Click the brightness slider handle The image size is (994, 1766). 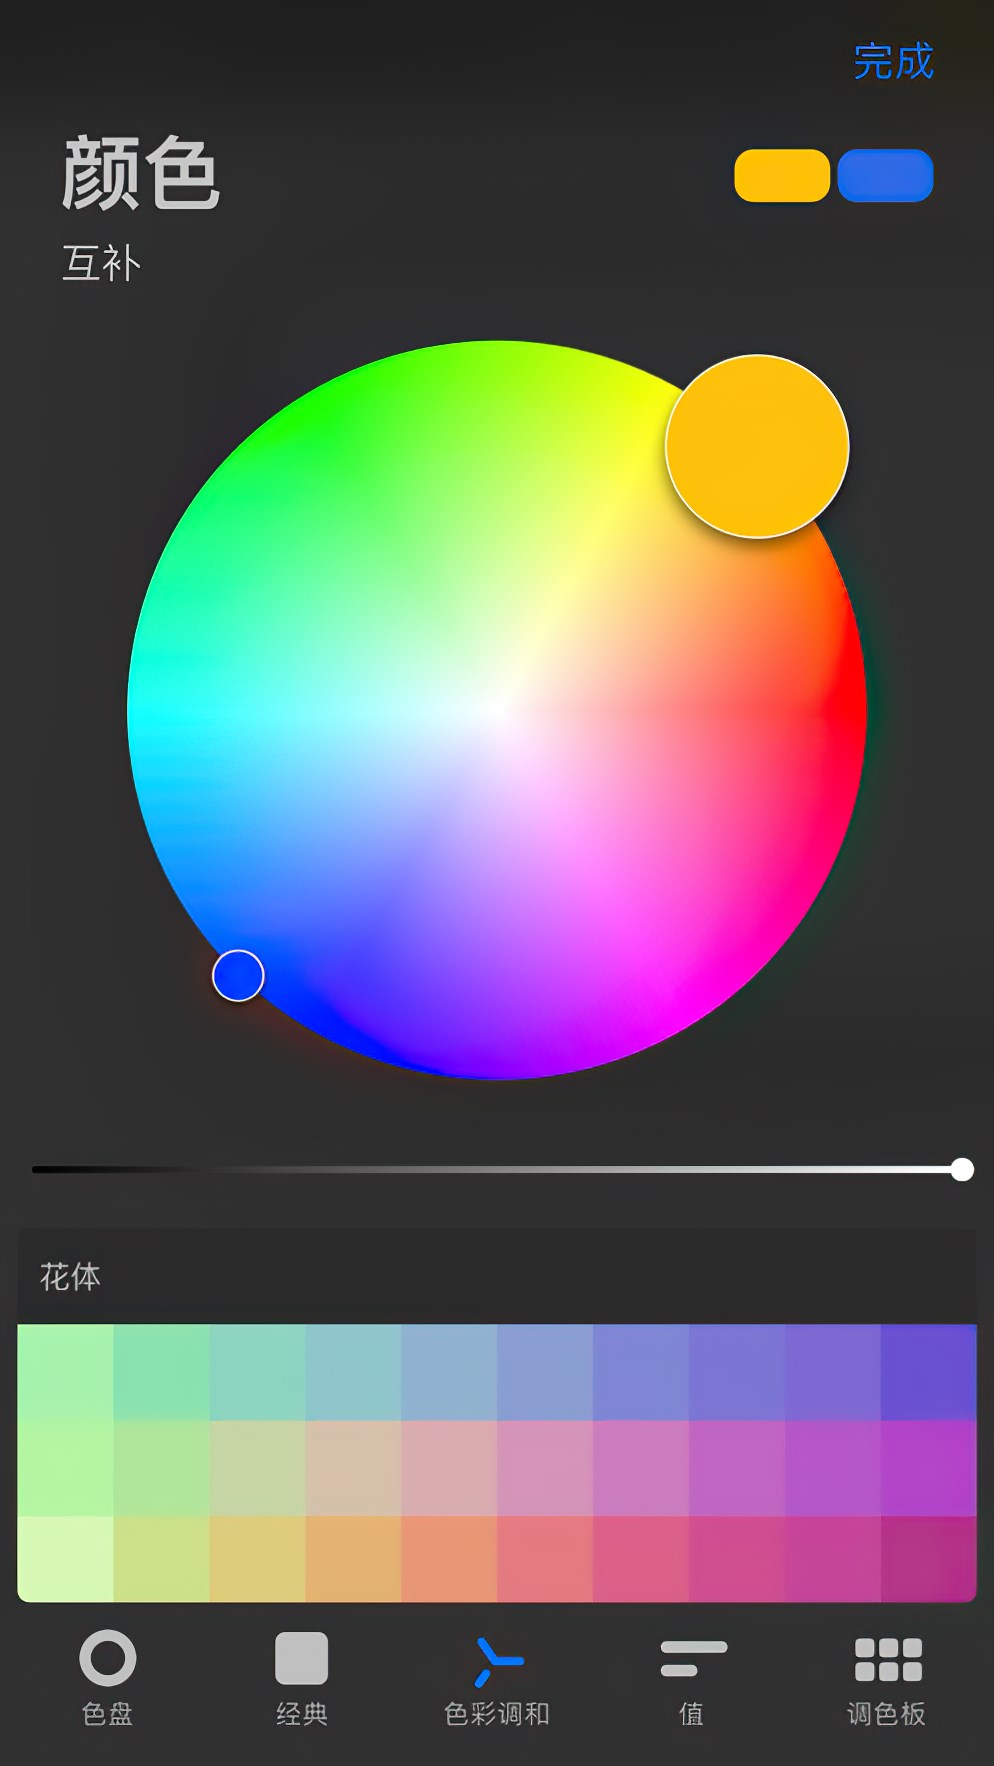tap(962, 1170)
